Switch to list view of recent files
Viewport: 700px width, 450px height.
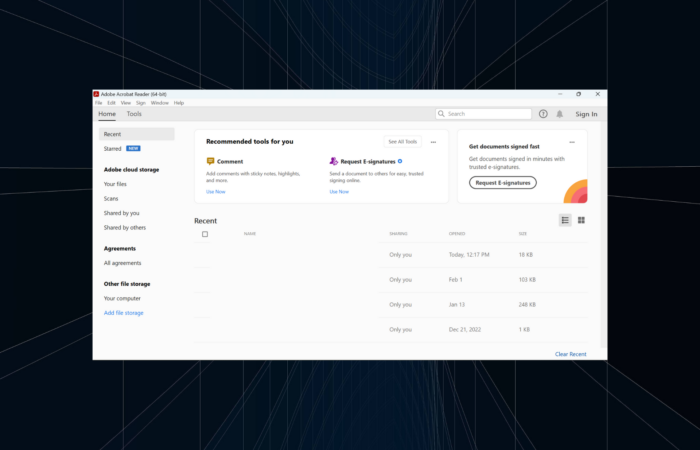(x=565, y=220)
